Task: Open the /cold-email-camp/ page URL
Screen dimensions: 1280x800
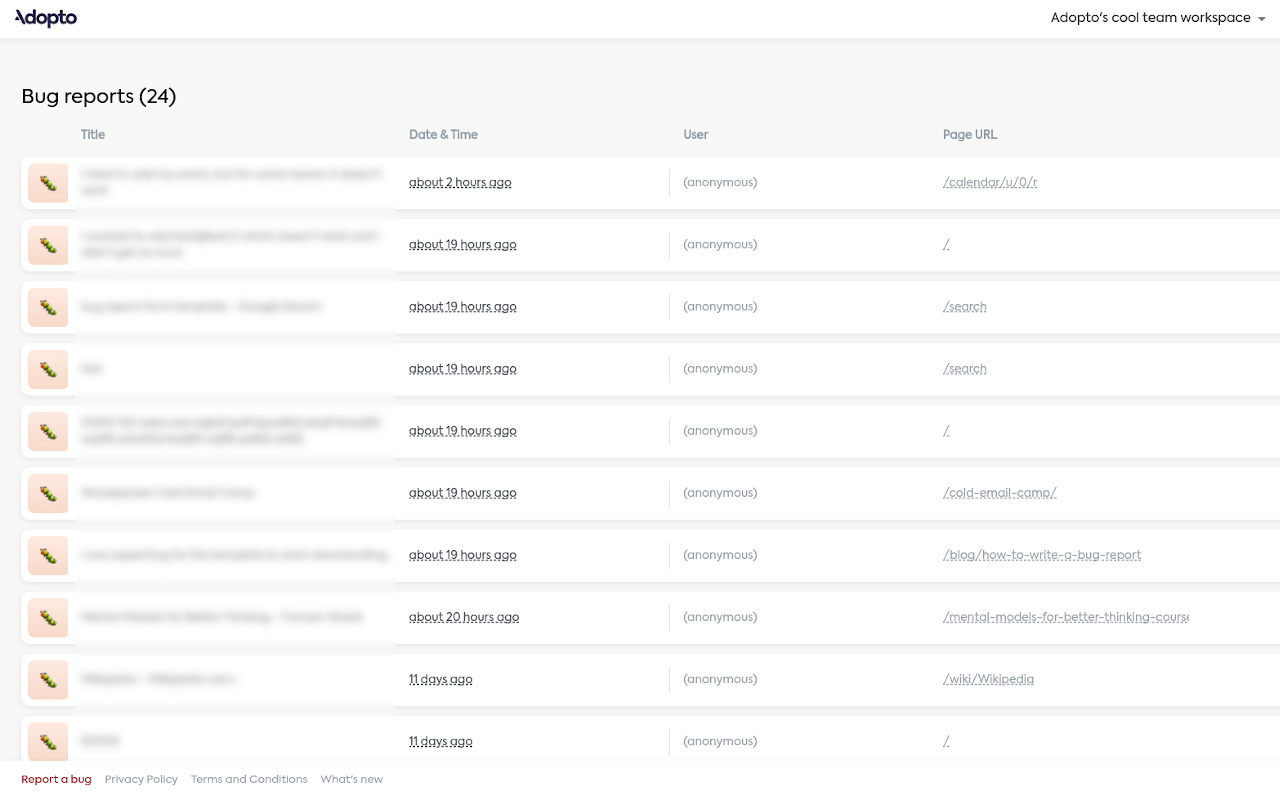Action: point(1000,492)
